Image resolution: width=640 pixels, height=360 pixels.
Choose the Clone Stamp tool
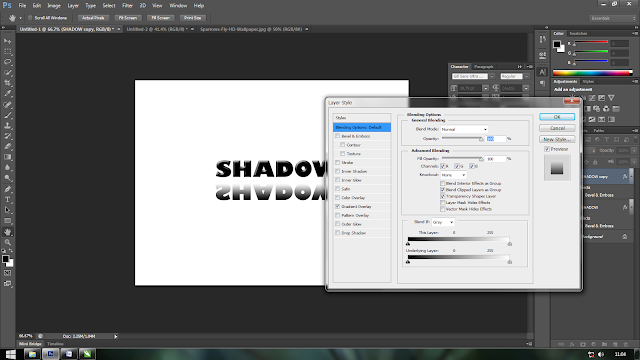(7, 125)
